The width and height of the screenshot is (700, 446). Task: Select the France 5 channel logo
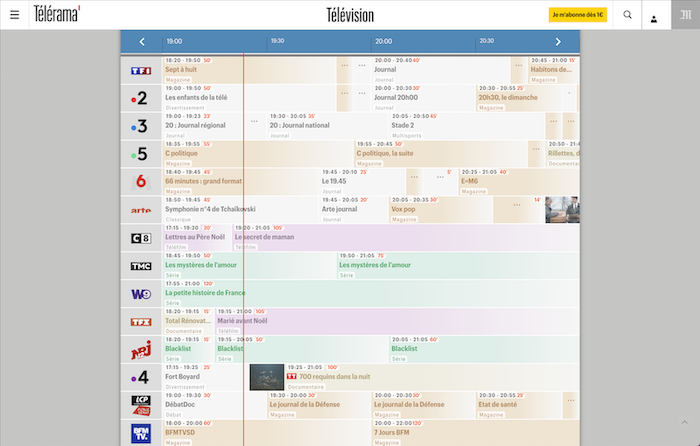point(139,154)
